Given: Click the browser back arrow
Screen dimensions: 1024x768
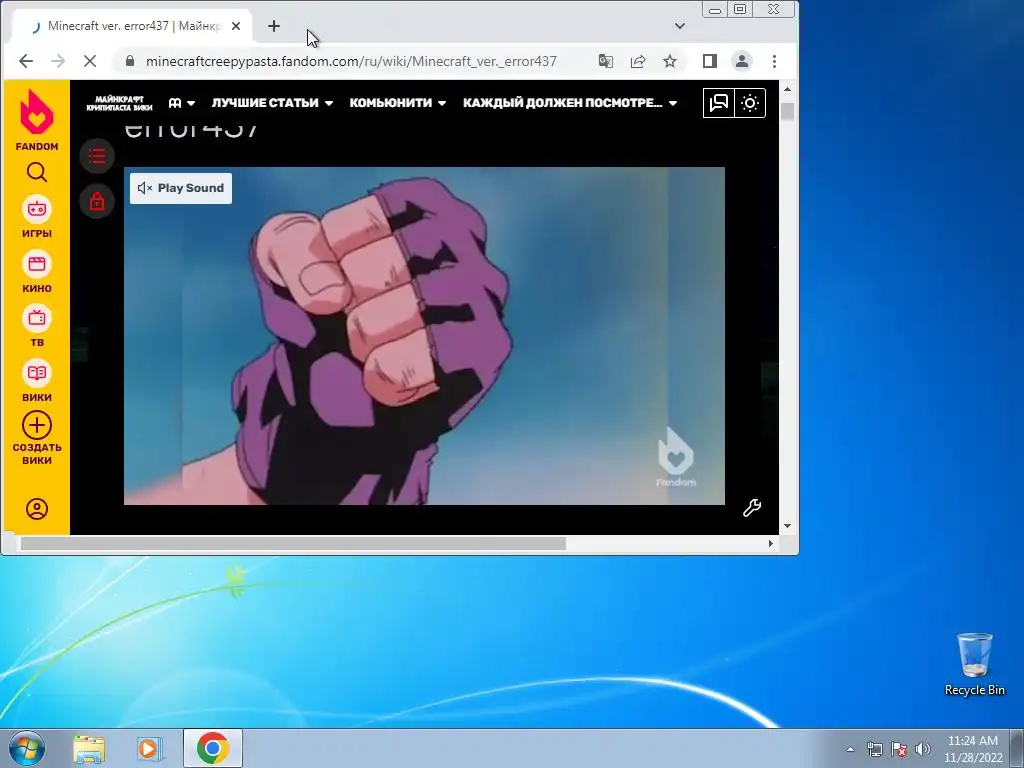Looking at the screenshot, I should [x=25, y=61].
